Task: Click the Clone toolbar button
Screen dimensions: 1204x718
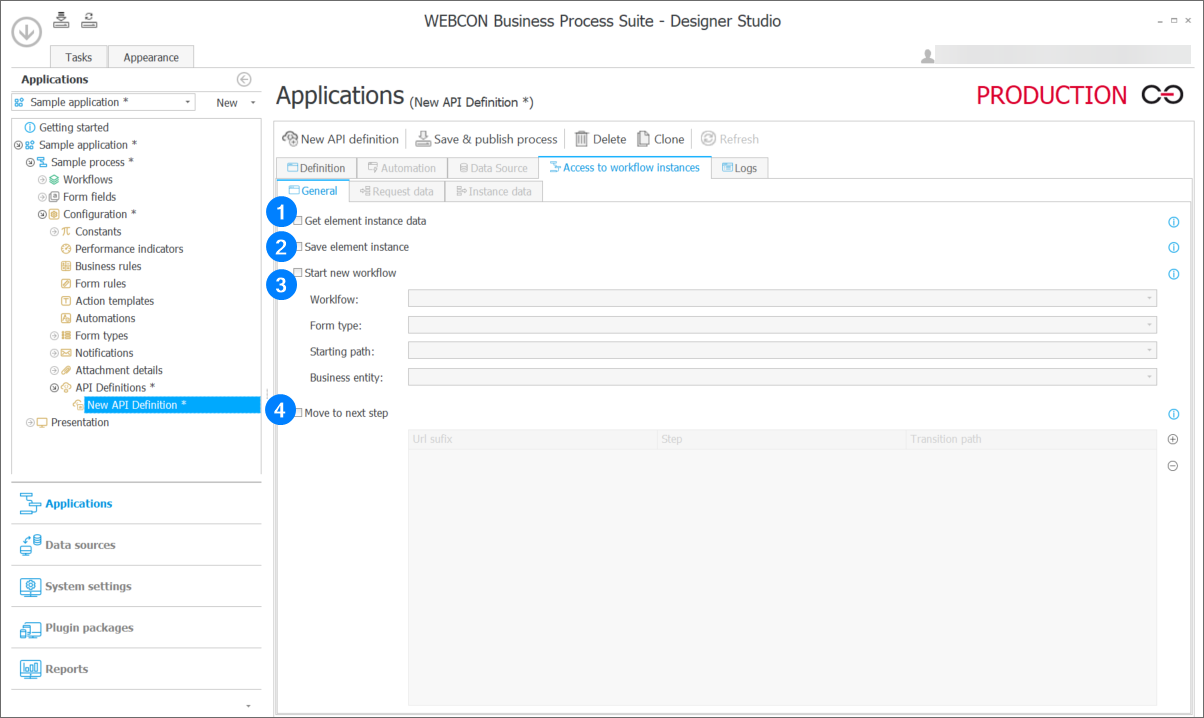Action: (660, 139)
